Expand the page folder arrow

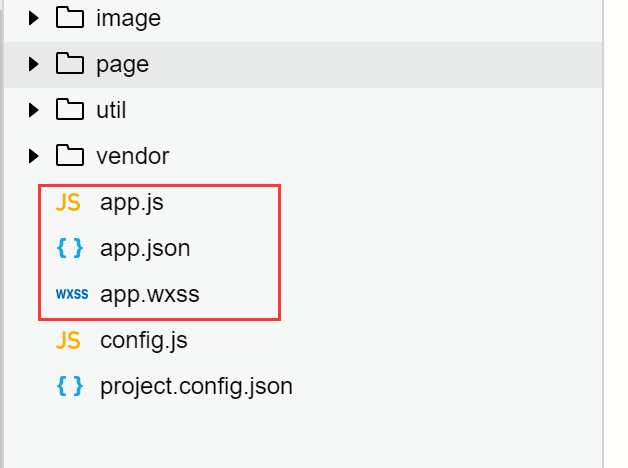34,64
